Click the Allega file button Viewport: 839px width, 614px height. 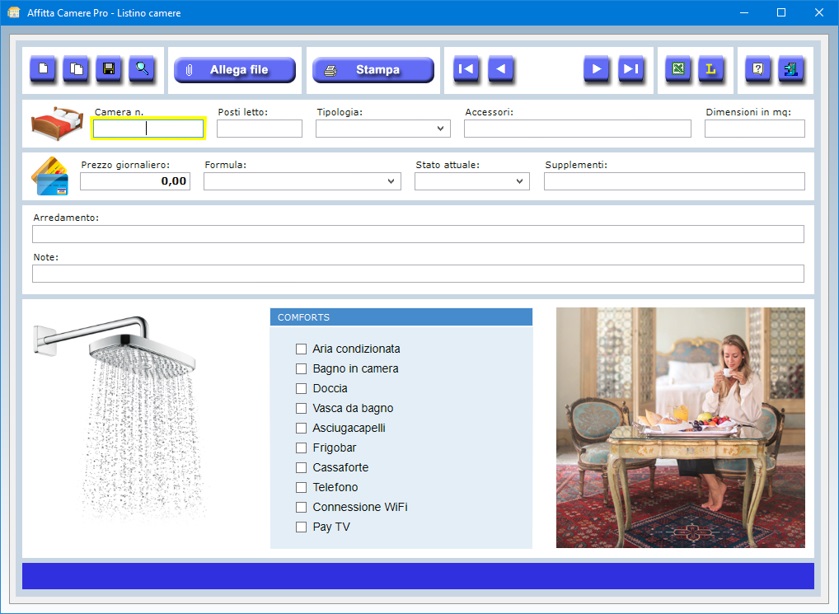[x=235, y=70]
